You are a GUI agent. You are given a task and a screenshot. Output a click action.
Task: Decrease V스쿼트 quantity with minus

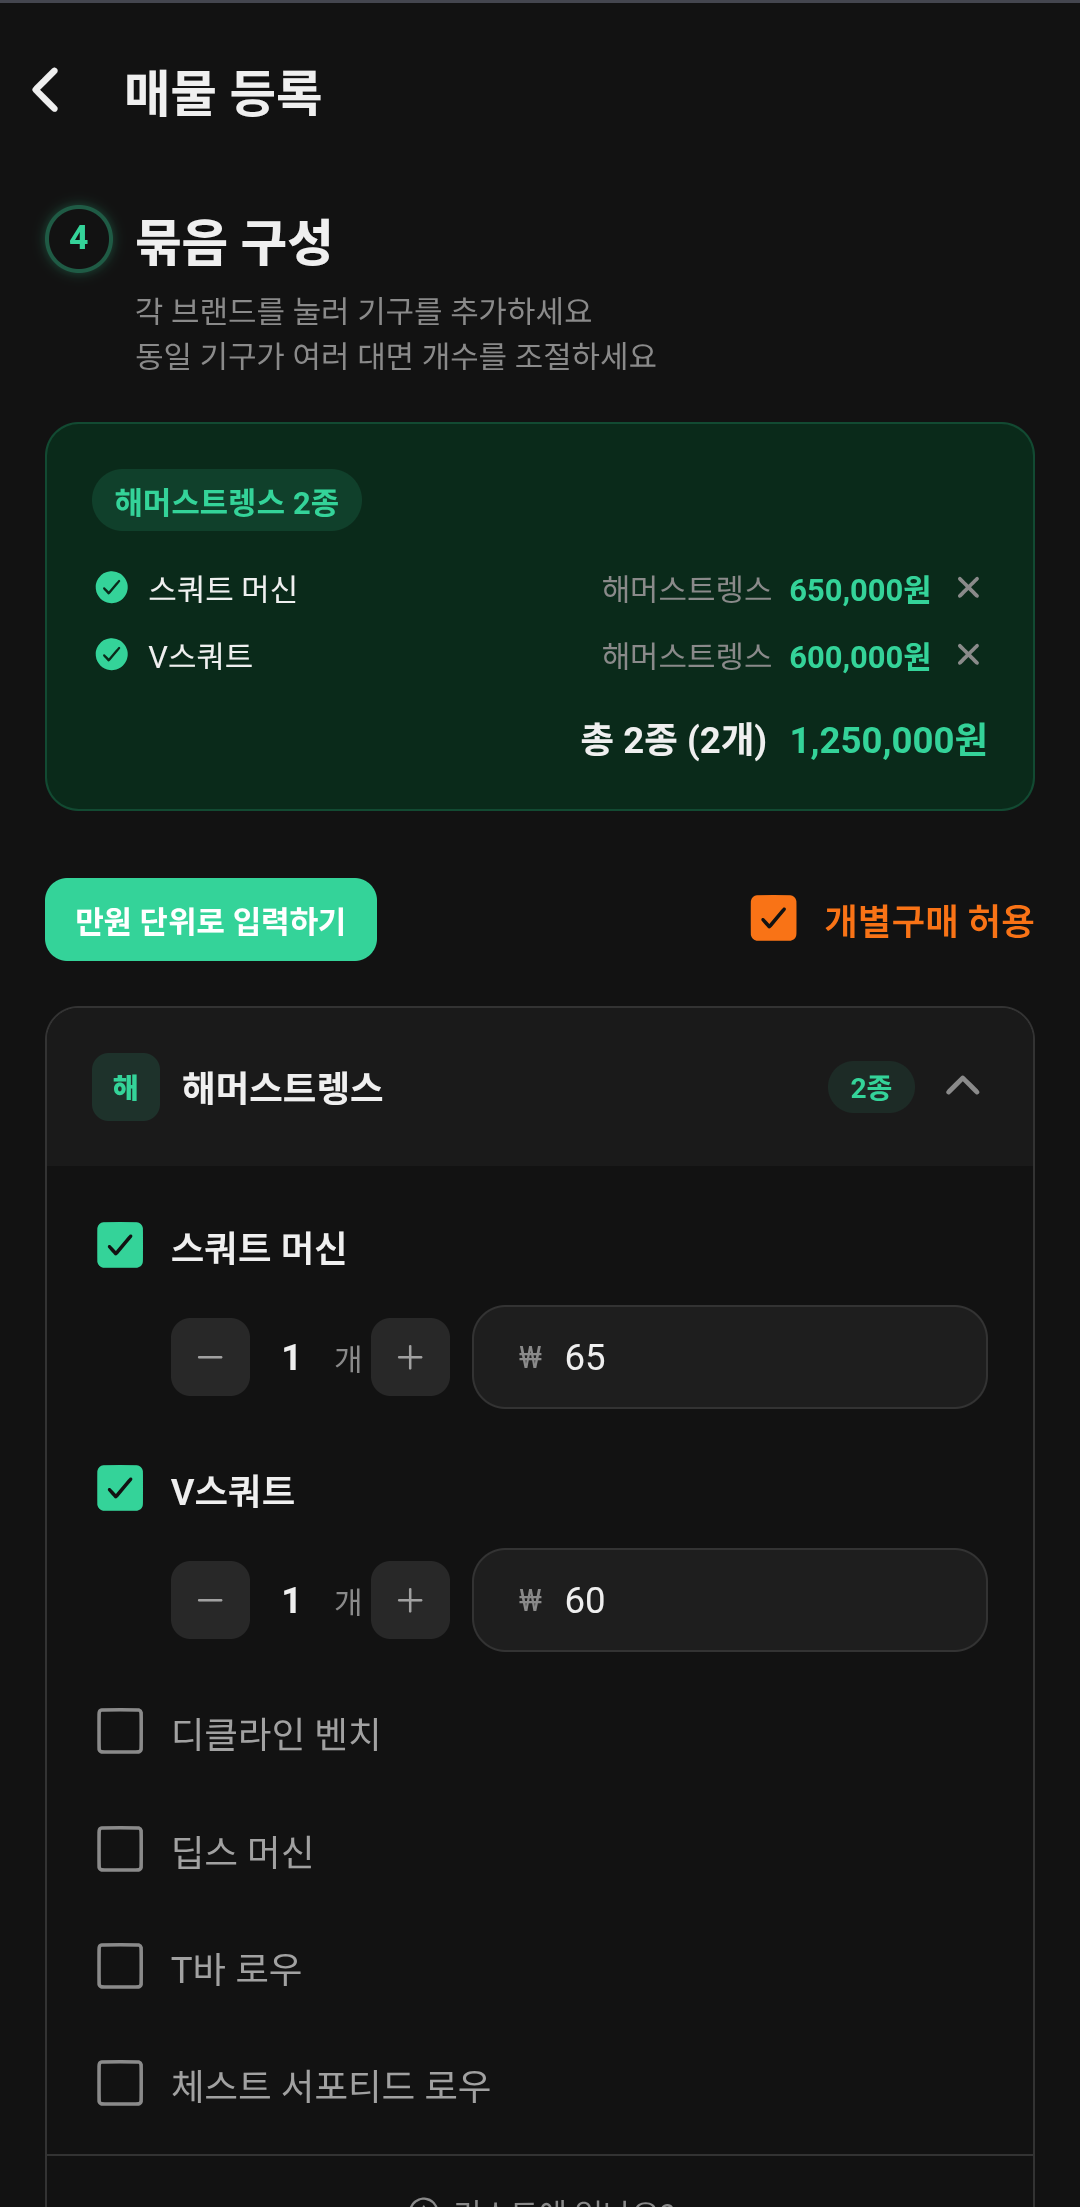(x=210, y=1600)
